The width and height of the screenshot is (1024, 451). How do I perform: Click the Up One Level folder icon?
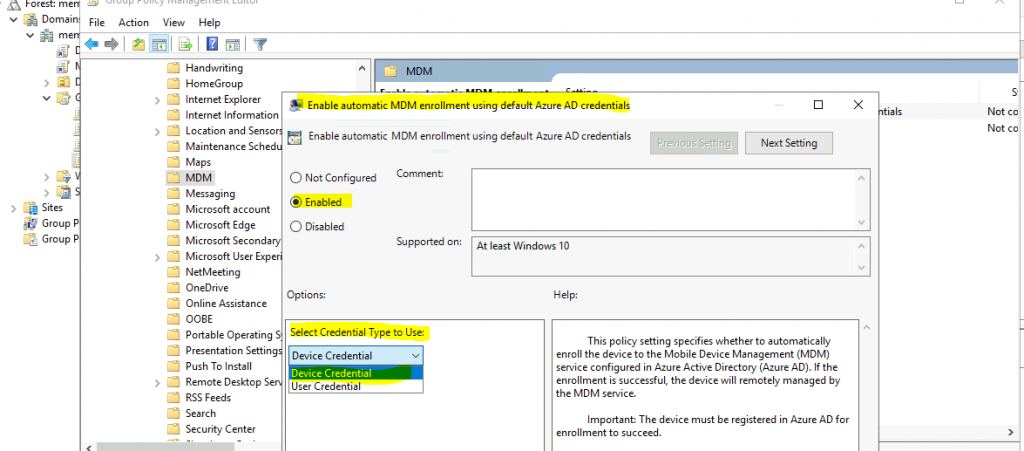coord(138,44)
